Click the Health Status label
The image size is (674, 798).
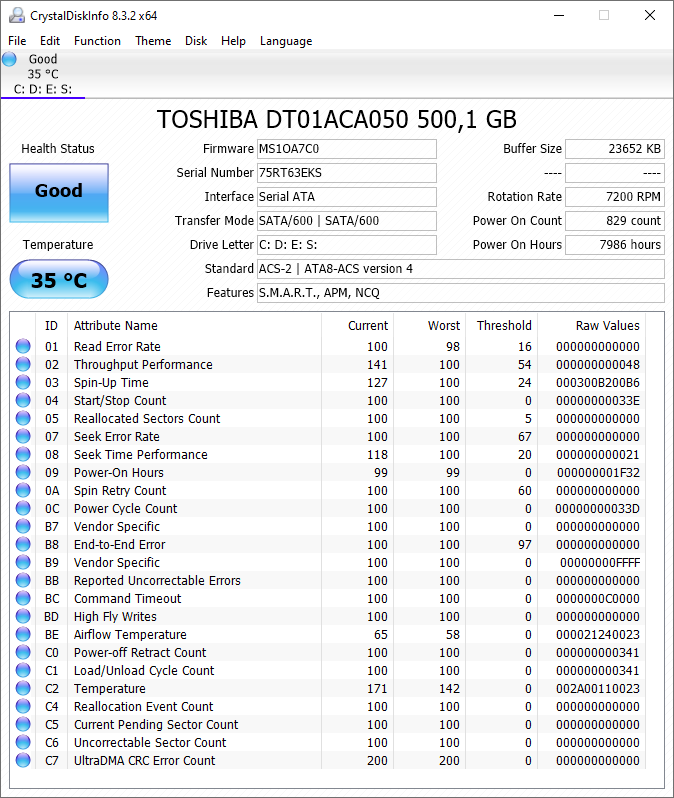point(58,149)
